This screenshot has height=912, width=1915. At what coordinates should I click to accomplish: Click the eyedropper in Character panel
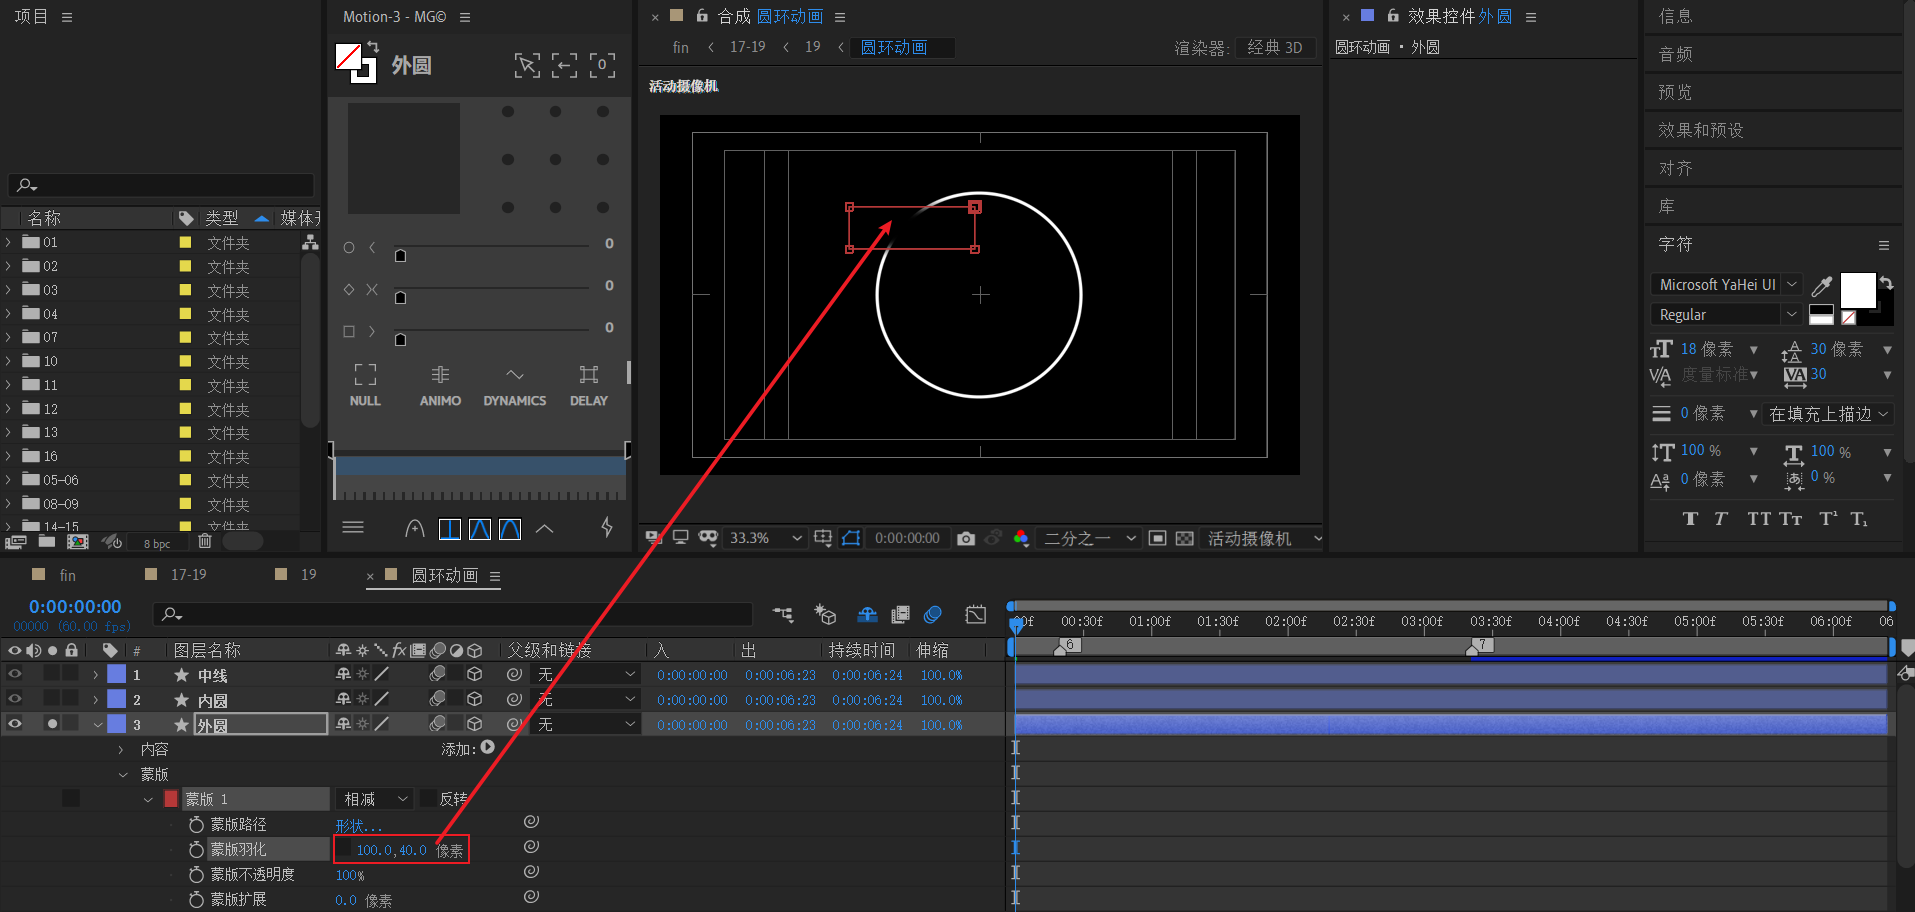pos(1822,286)
